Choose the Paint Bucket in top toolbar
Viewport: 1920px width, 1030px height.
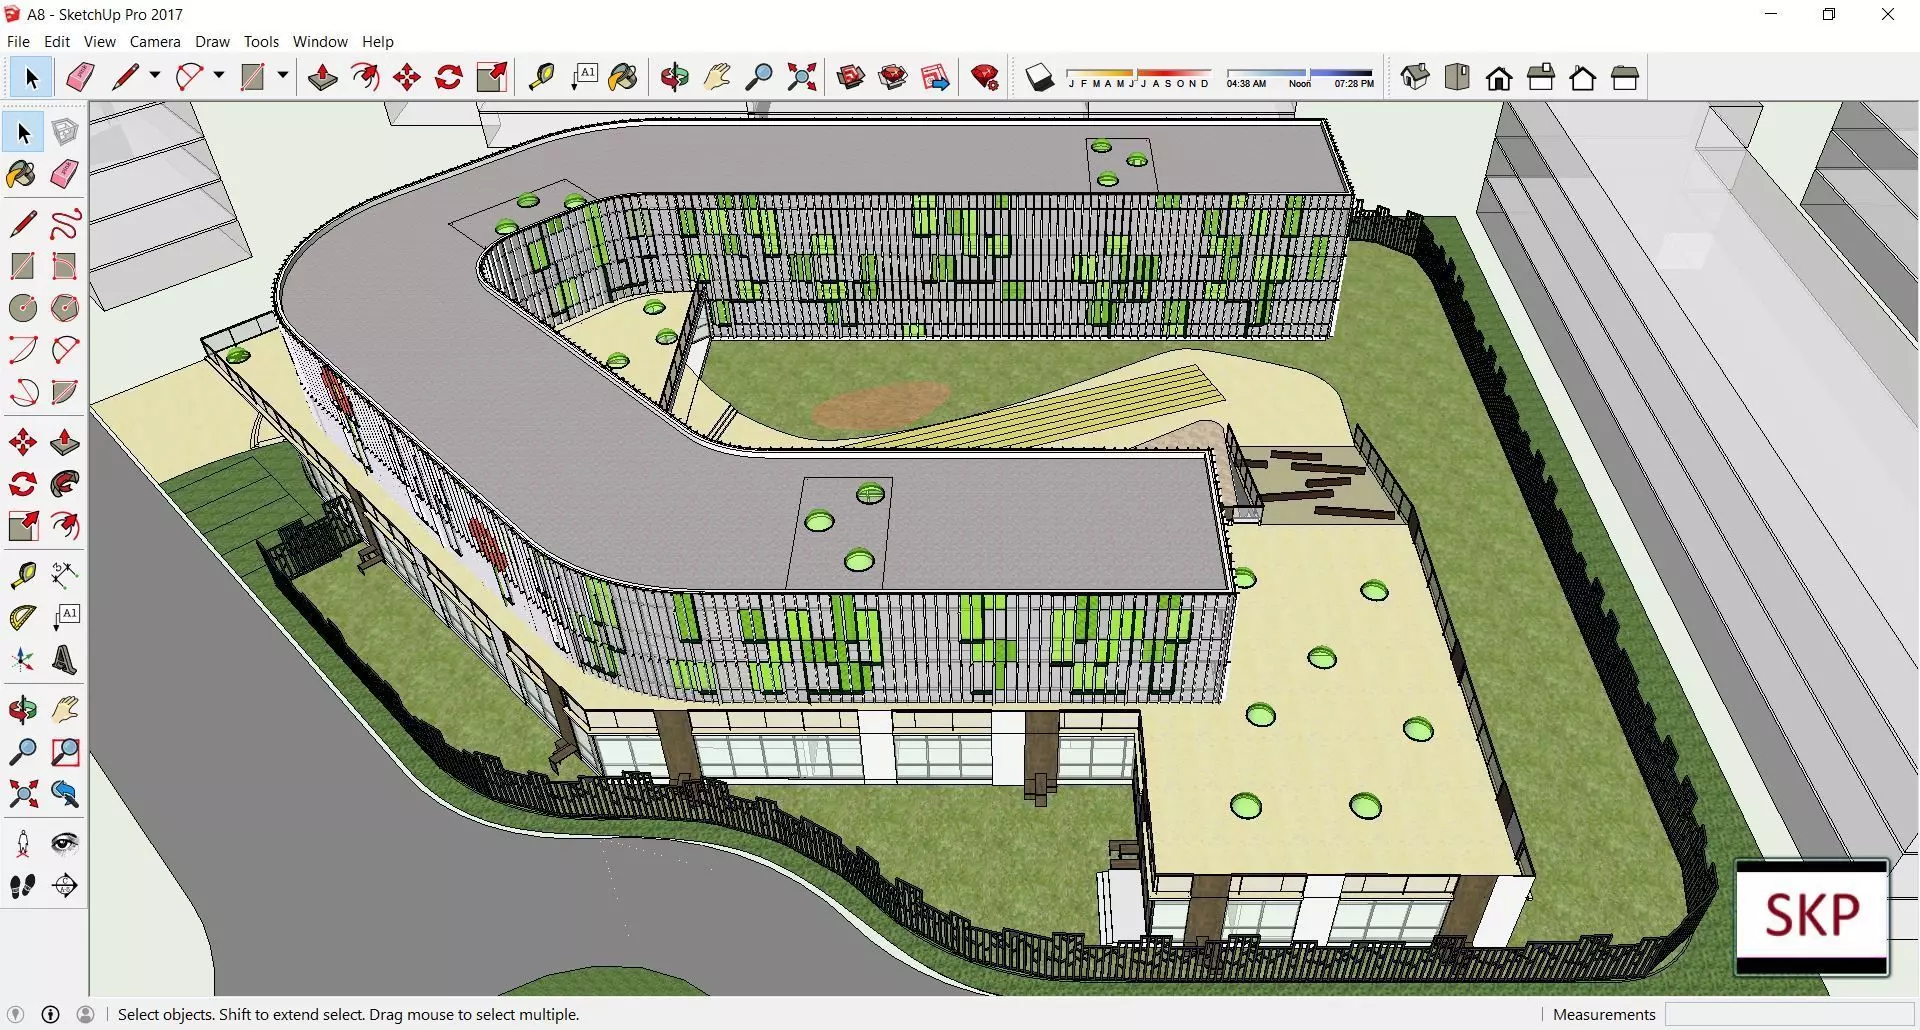(x=623, y=77)
